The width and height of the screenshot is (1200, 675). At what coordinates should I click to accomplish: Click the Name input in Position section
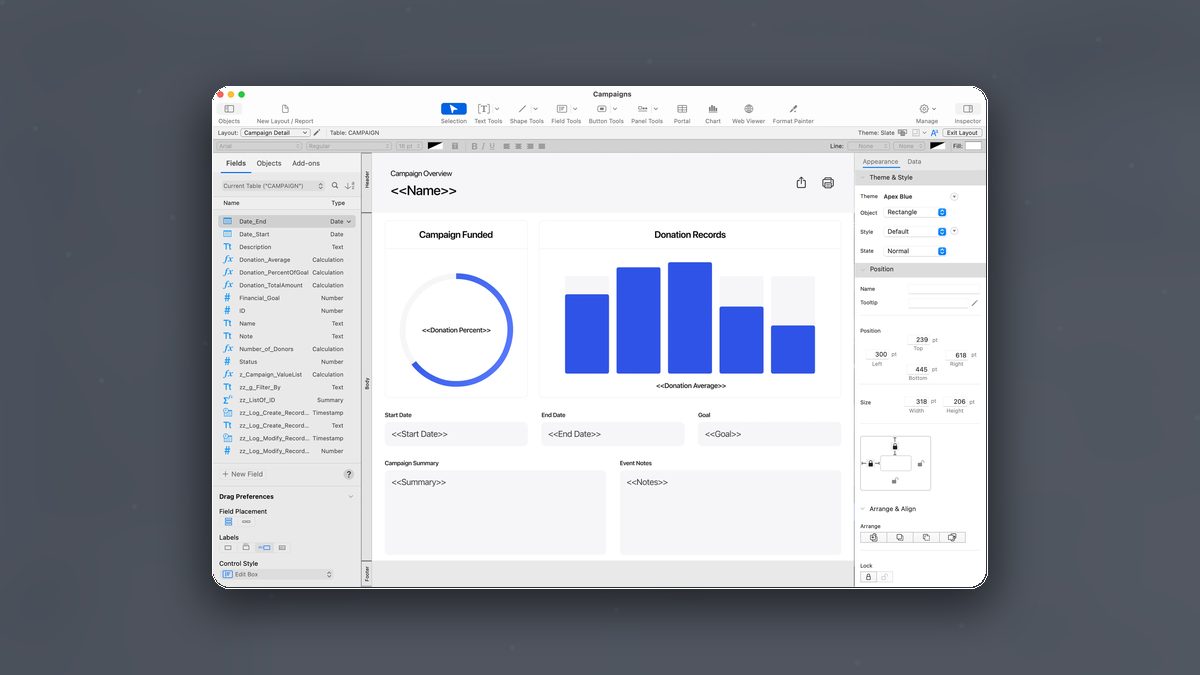tap(944, 288)
